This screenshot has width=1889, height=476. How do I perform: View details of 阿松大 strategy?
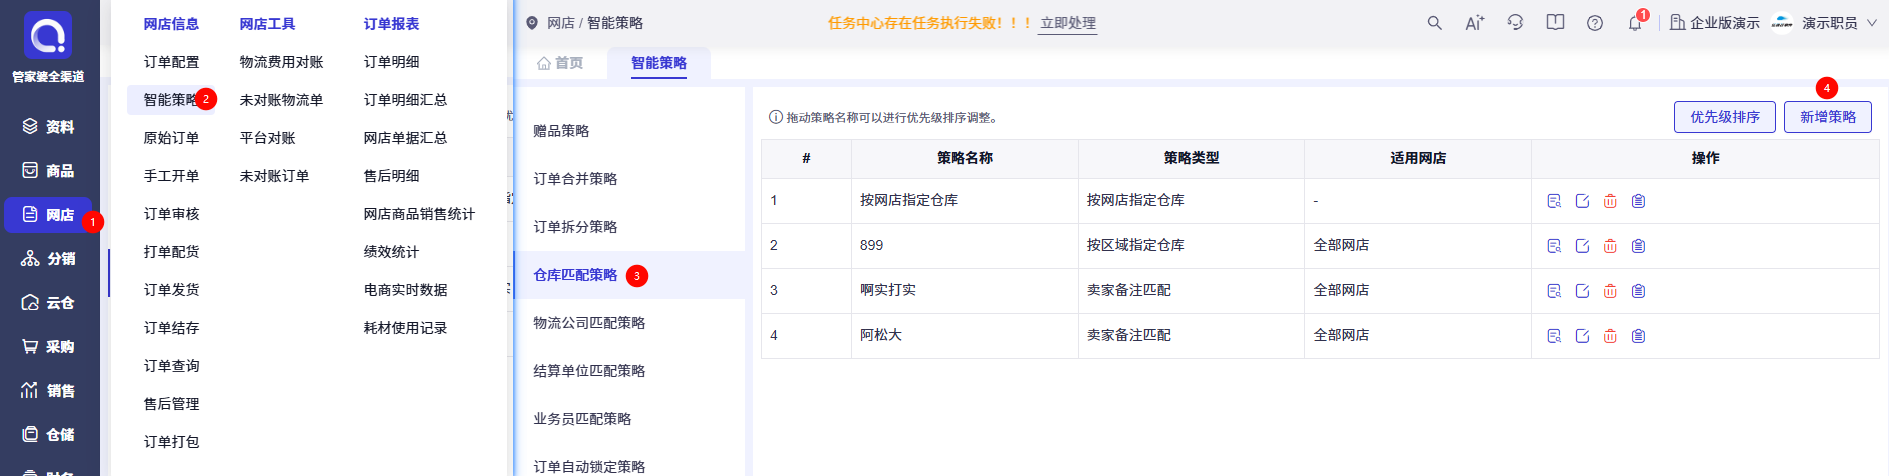point(1554,336)
